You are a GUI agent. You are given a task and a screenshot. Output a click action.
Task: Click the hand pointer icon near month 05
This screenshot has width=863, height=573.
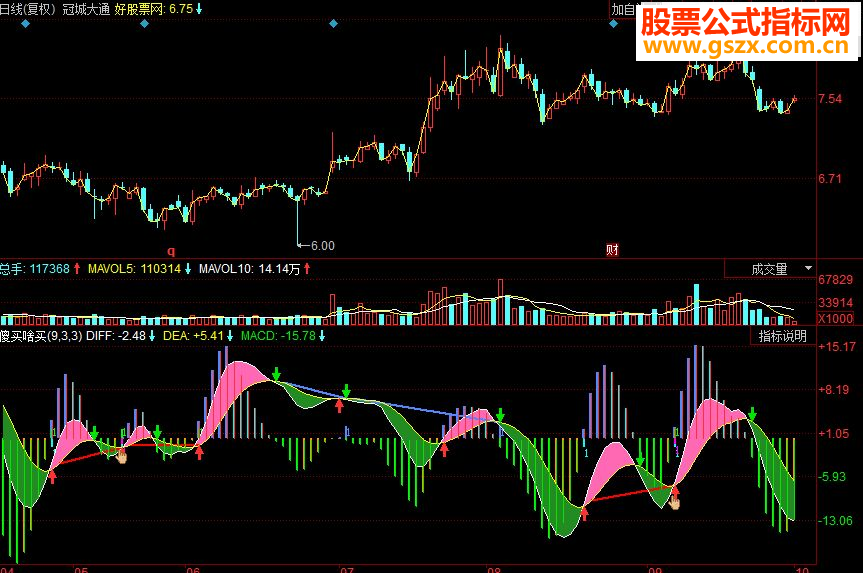(121, 456)
